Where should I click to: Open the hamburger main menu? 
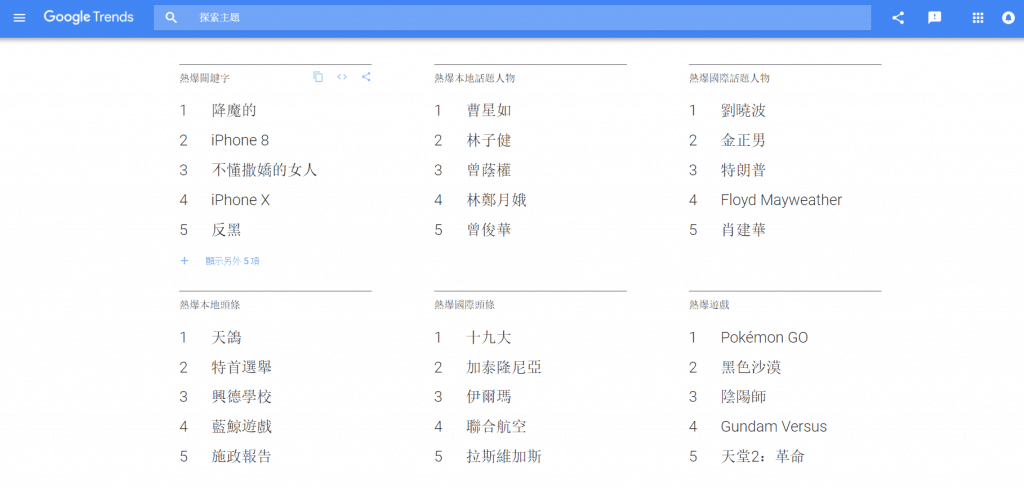20,18
